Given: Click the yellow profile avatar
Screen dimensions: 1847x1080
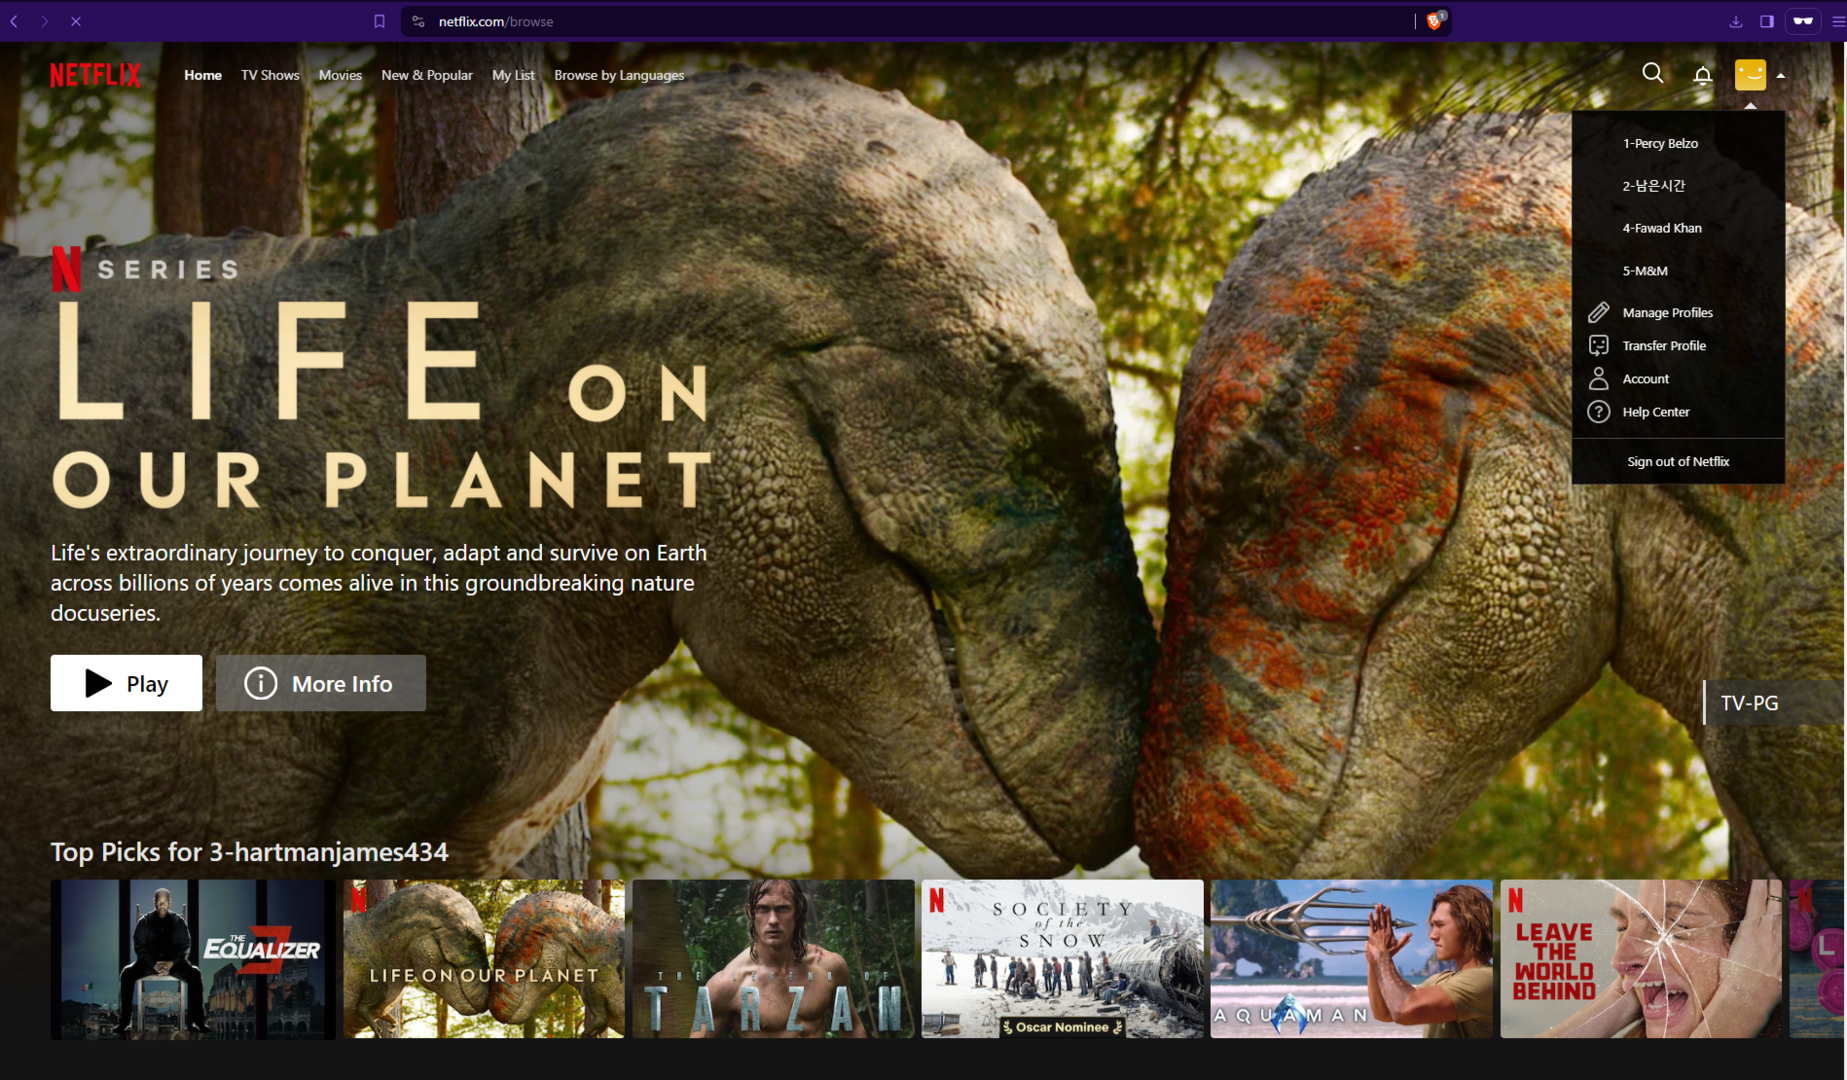Looking at the screenshot, I should pyautogui.click(x=1750, y=74).
